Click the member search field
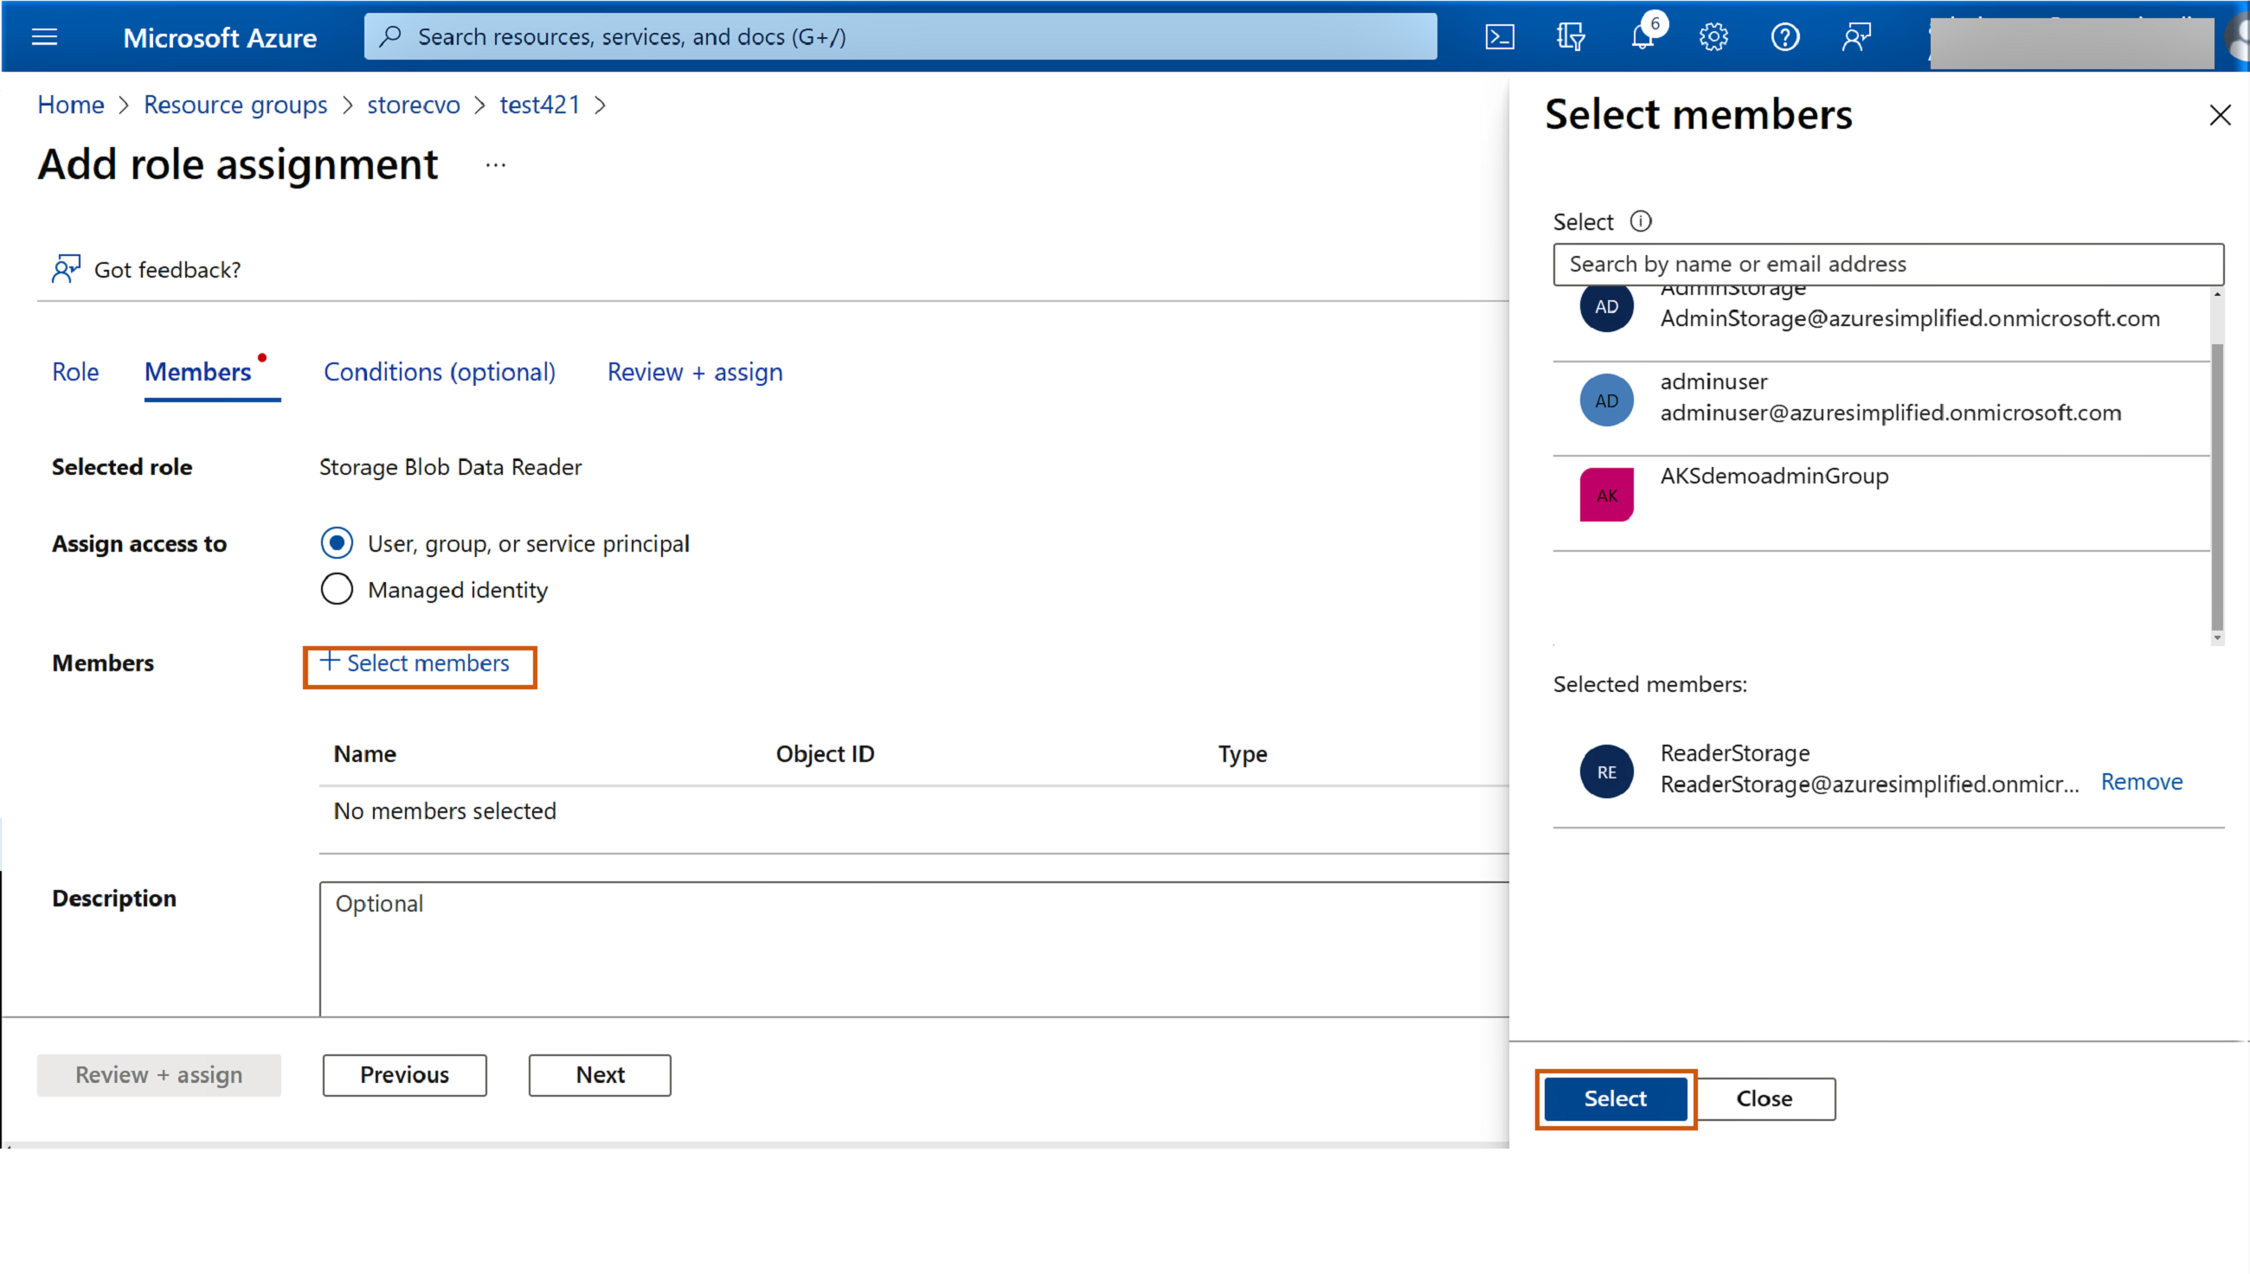This screenshot has height=1274, width=2250. (x=1887, y=264)
